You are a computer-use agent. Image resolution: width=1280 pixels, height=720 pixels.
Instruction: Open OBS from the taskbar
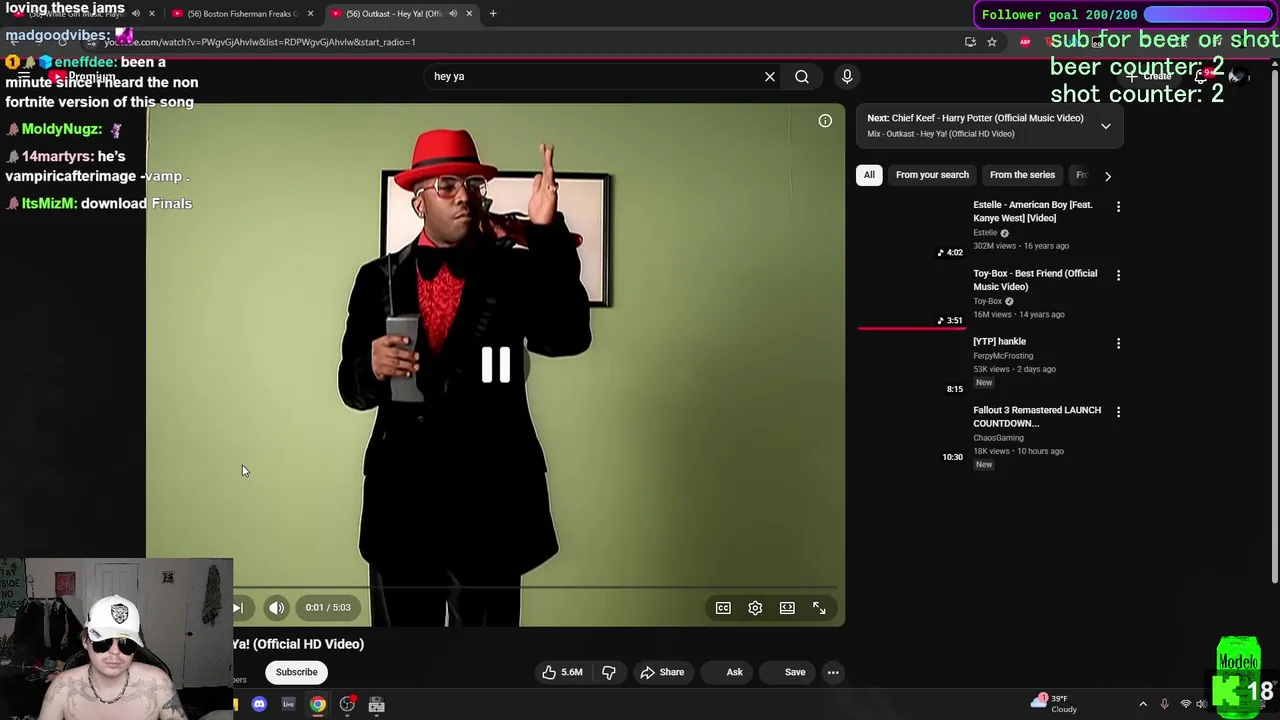point(347,705)
